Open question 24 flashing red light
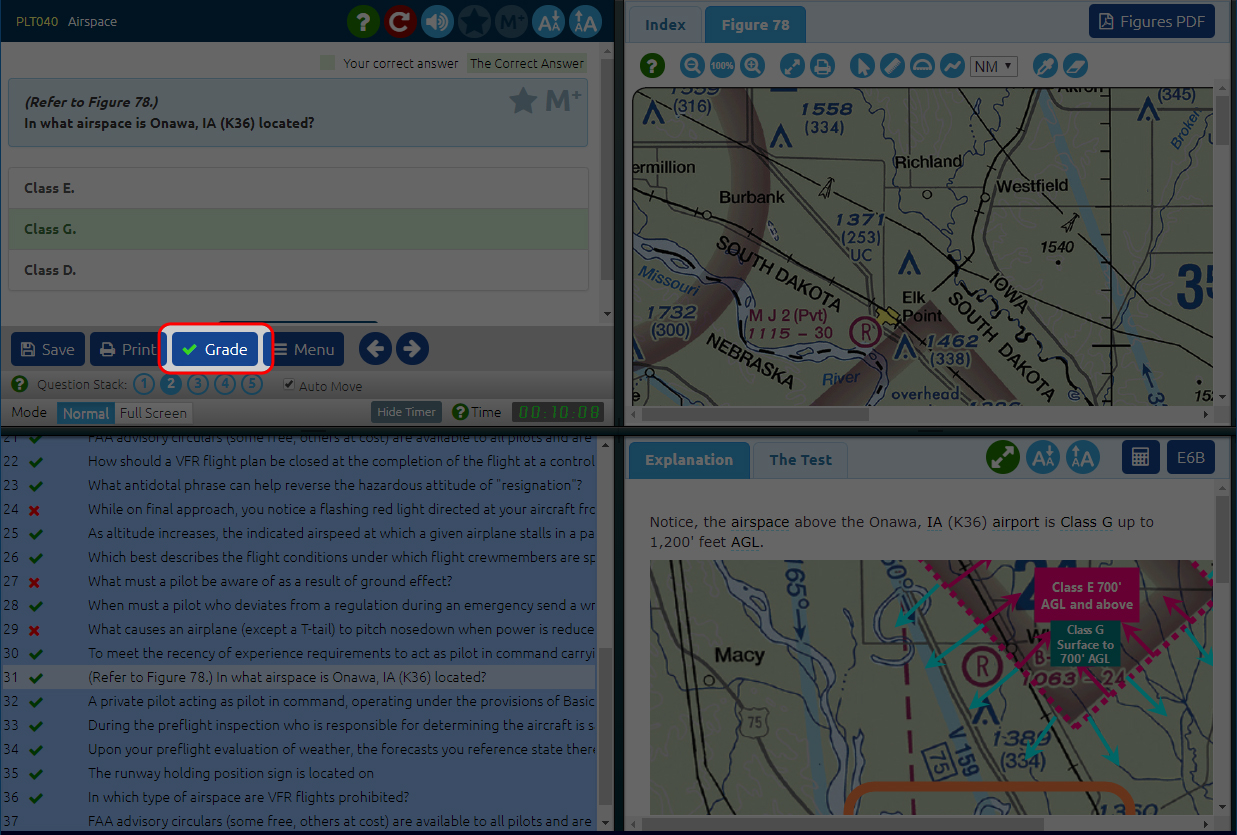Screen dimensions: 1237x835 point(298,509)
